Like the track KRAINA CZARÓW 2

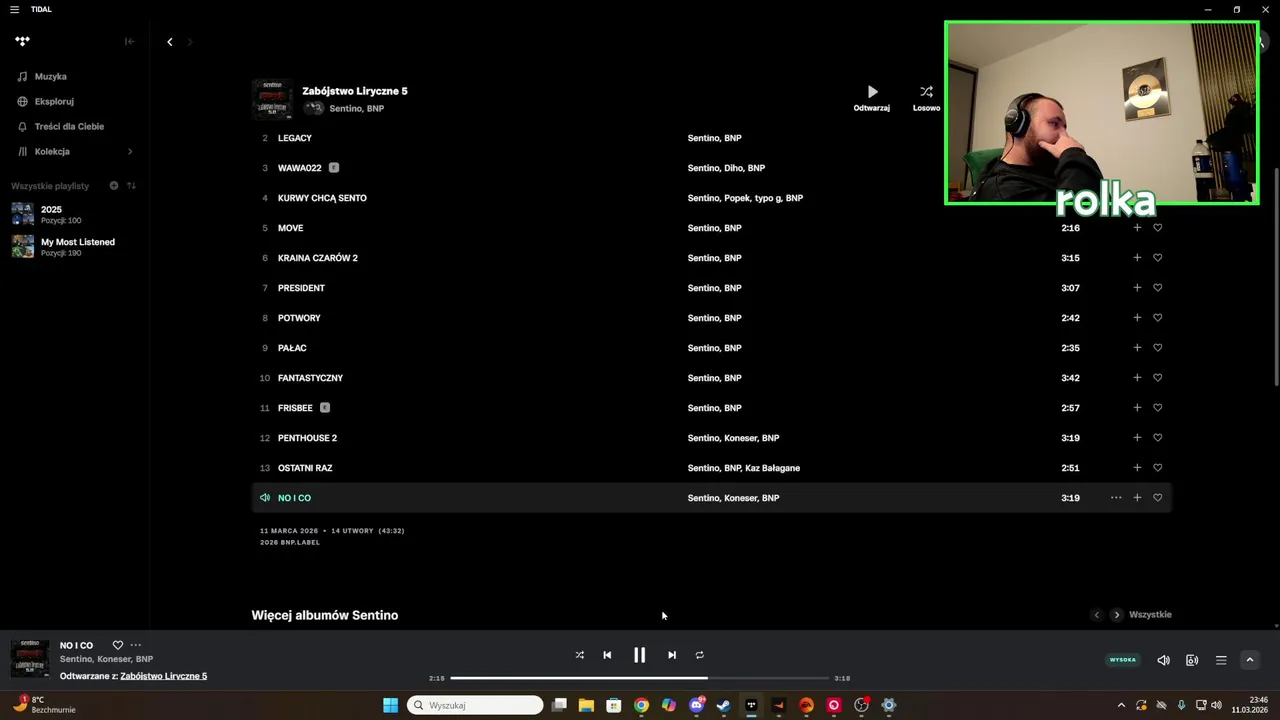[1158, 258]
